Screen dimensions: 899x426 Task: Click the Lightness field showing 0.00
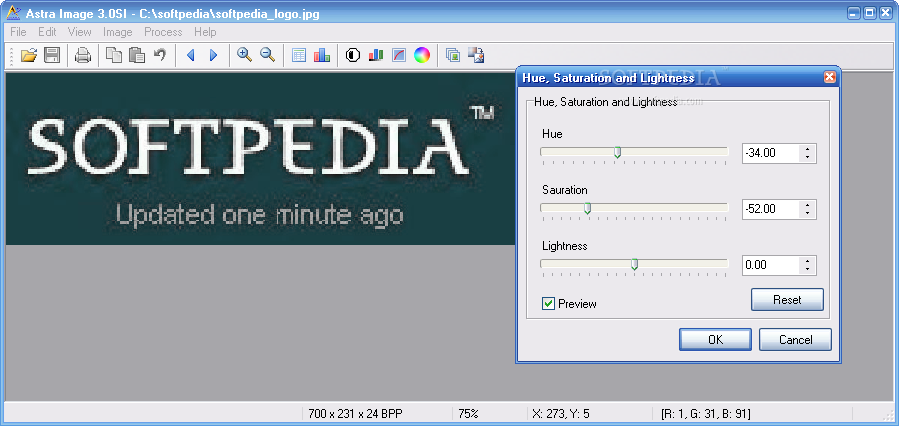tap(771, 265)
